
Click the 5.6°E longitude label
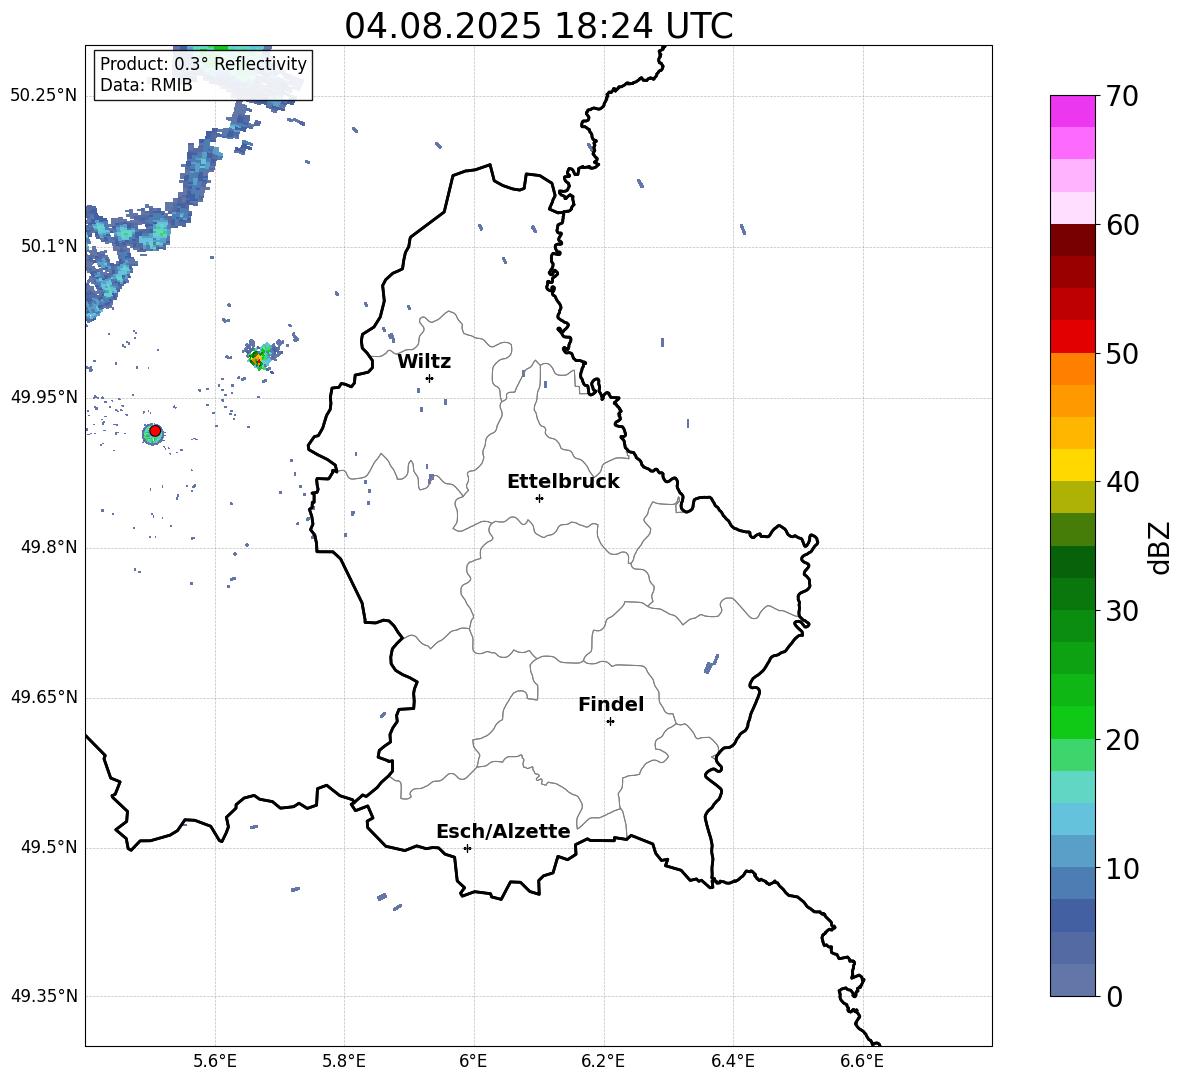pos(215,1061)
